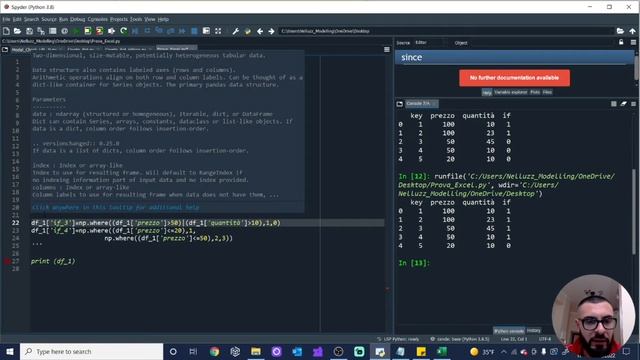The image size is (640, 360).
Task: Click taskbar search box
Action: point(91,351)
